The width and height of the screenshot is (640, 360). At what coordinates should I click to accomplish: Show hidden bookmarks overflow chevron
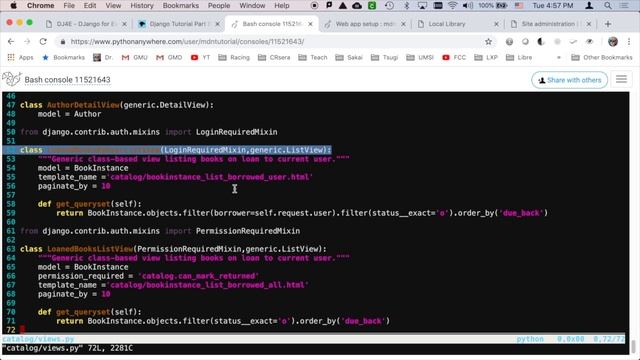tap(559, 58)
